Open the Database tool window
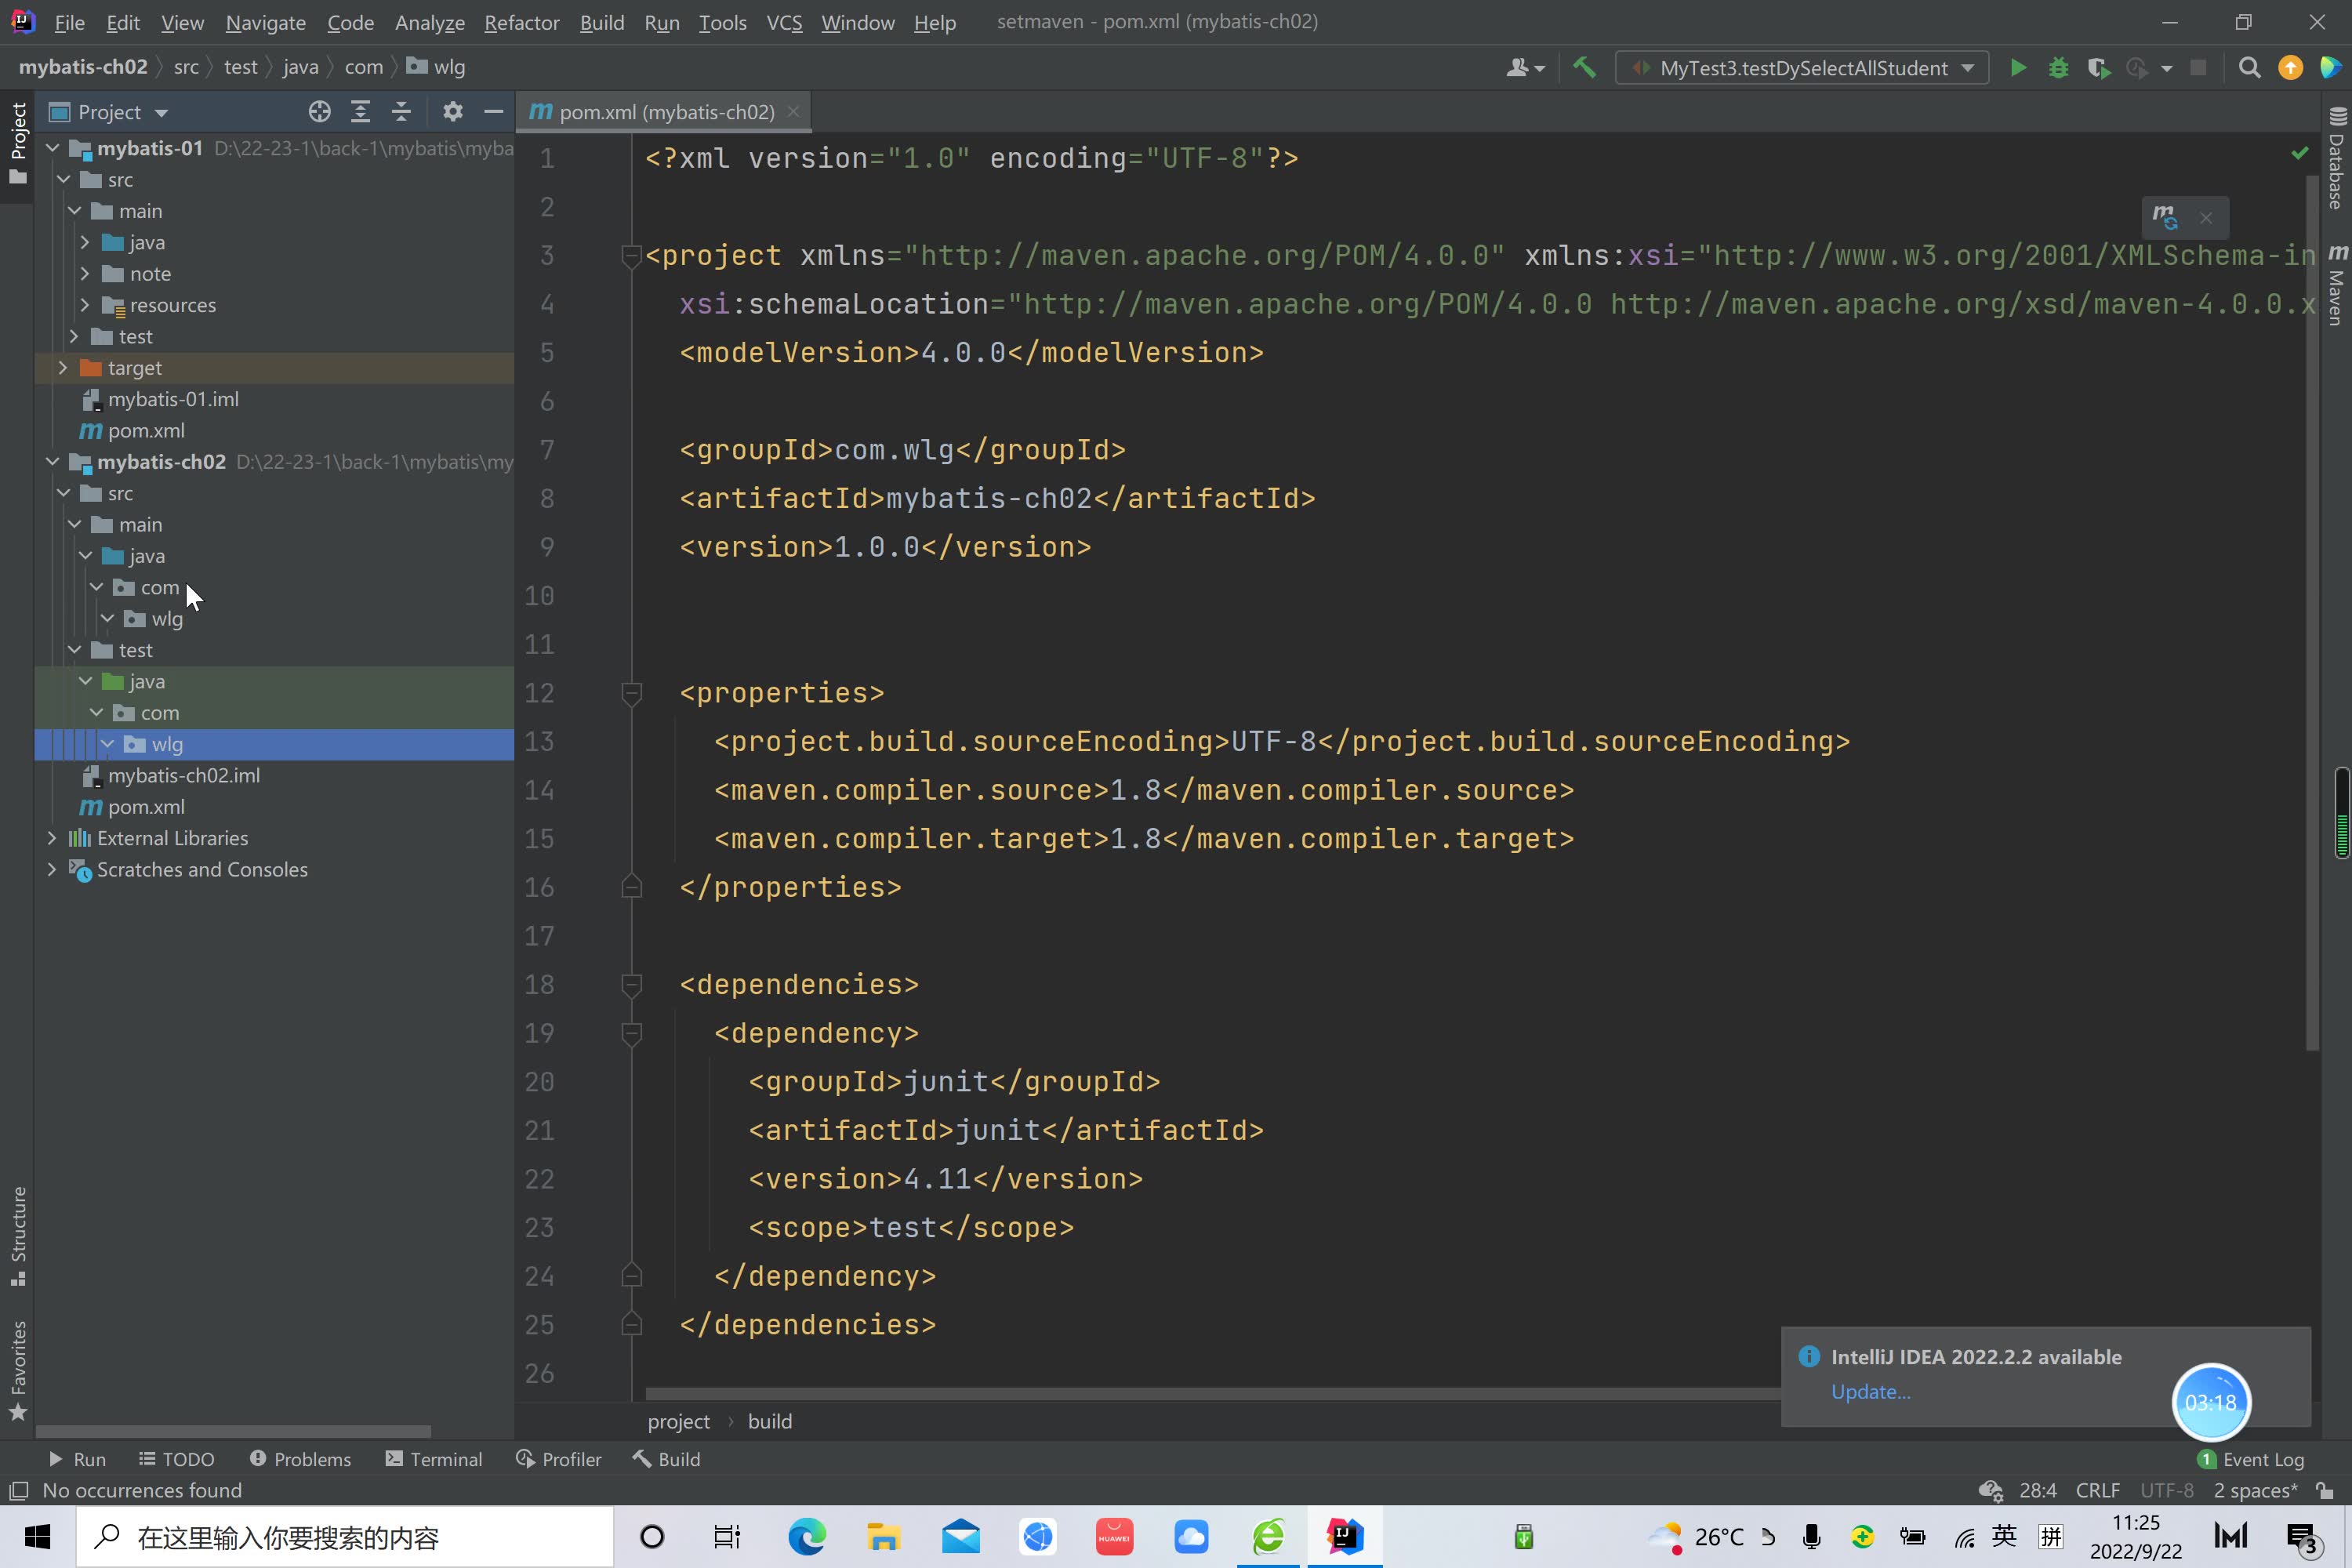The image size is (2352, 1568). tap(2336, 158)
